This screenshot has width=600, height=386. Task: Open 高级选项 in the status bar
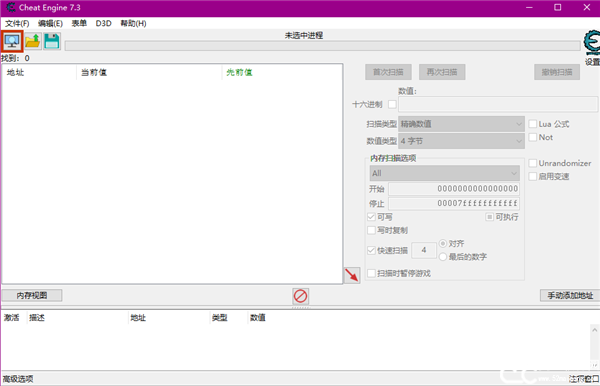coord(18,379)
